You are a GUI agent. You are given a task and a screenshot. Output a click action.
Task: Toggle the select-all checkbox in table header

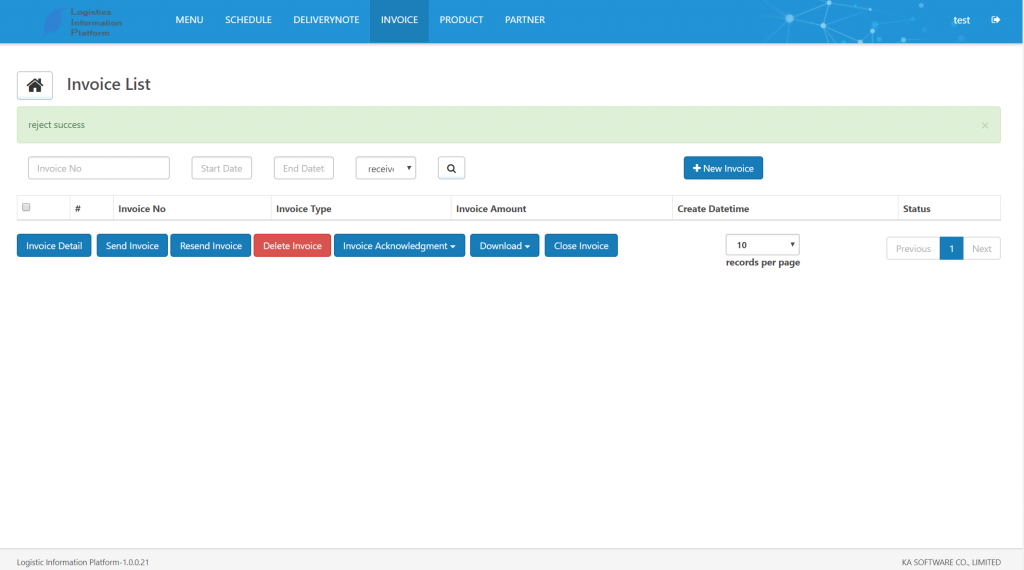(x=26, y=207)
